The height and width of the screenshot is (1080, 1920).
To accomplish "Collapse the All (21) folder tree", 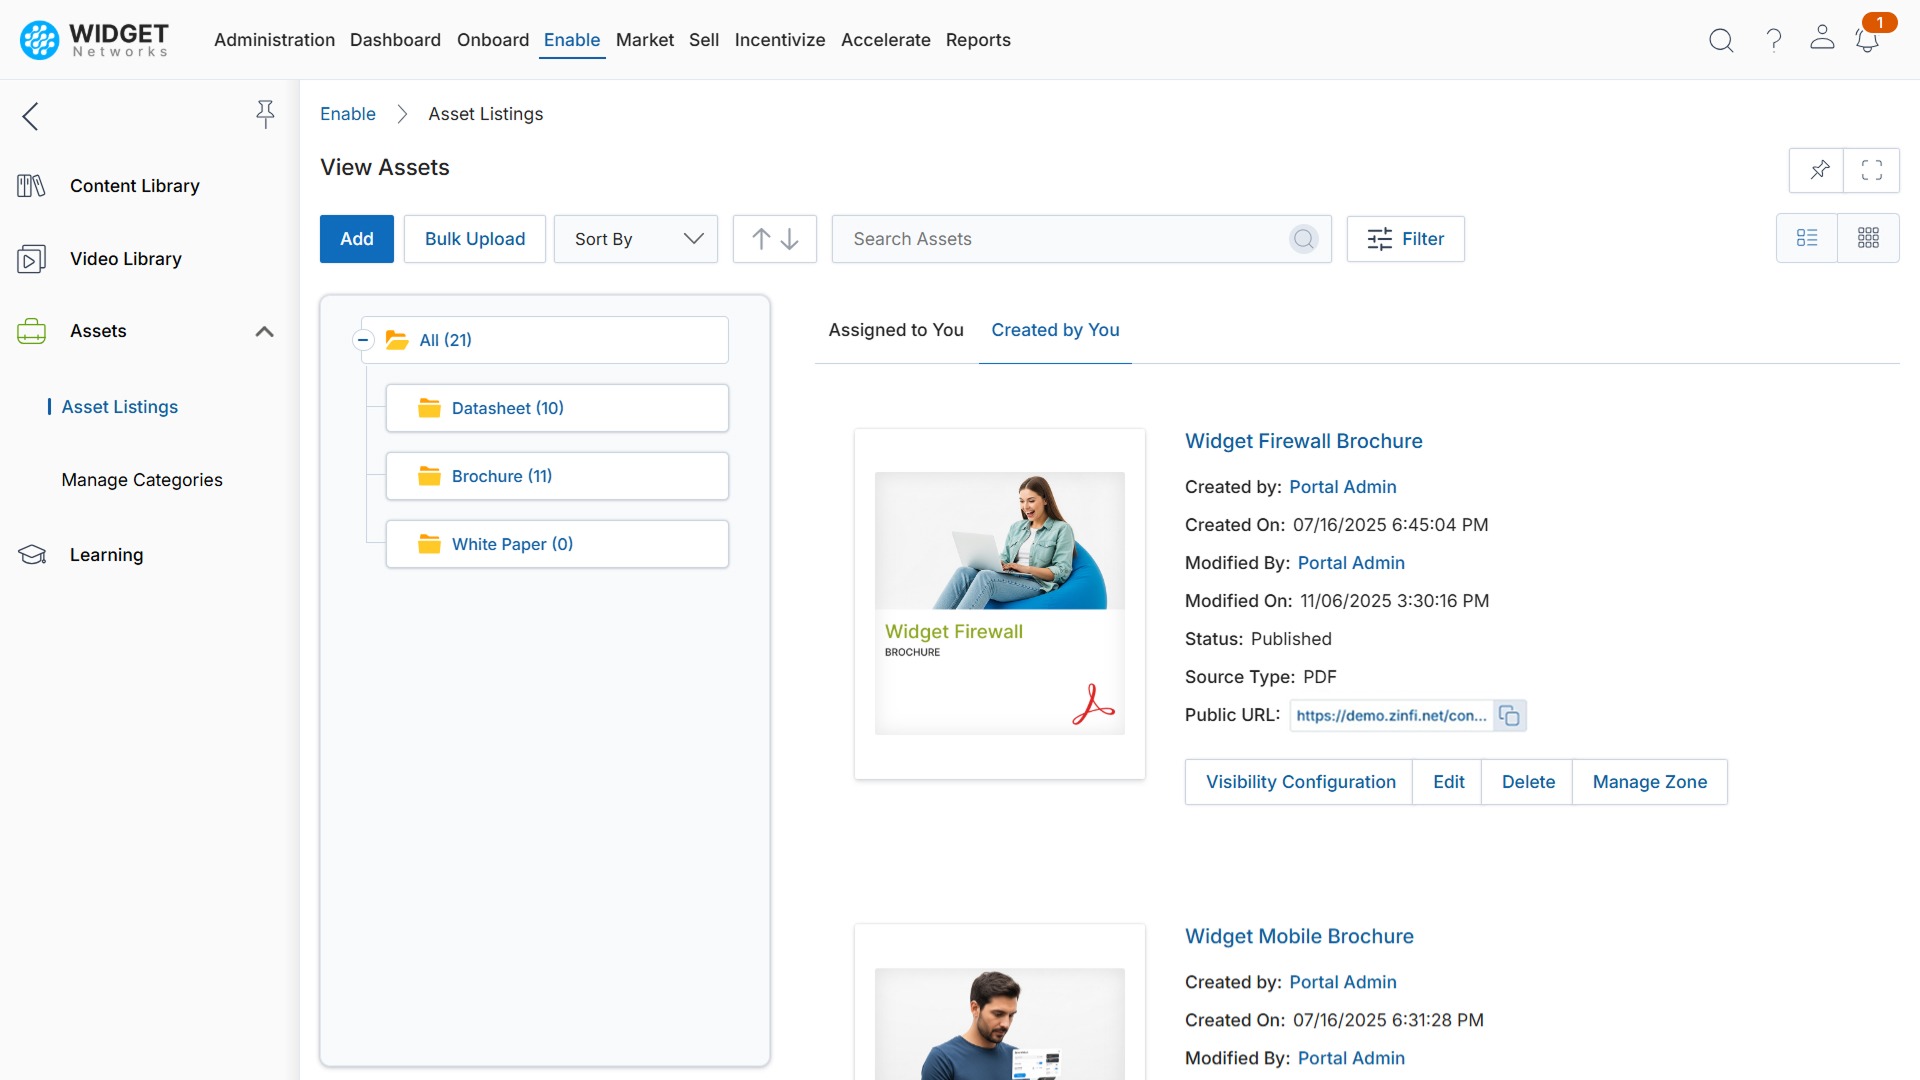I will [x=363, y=340].
